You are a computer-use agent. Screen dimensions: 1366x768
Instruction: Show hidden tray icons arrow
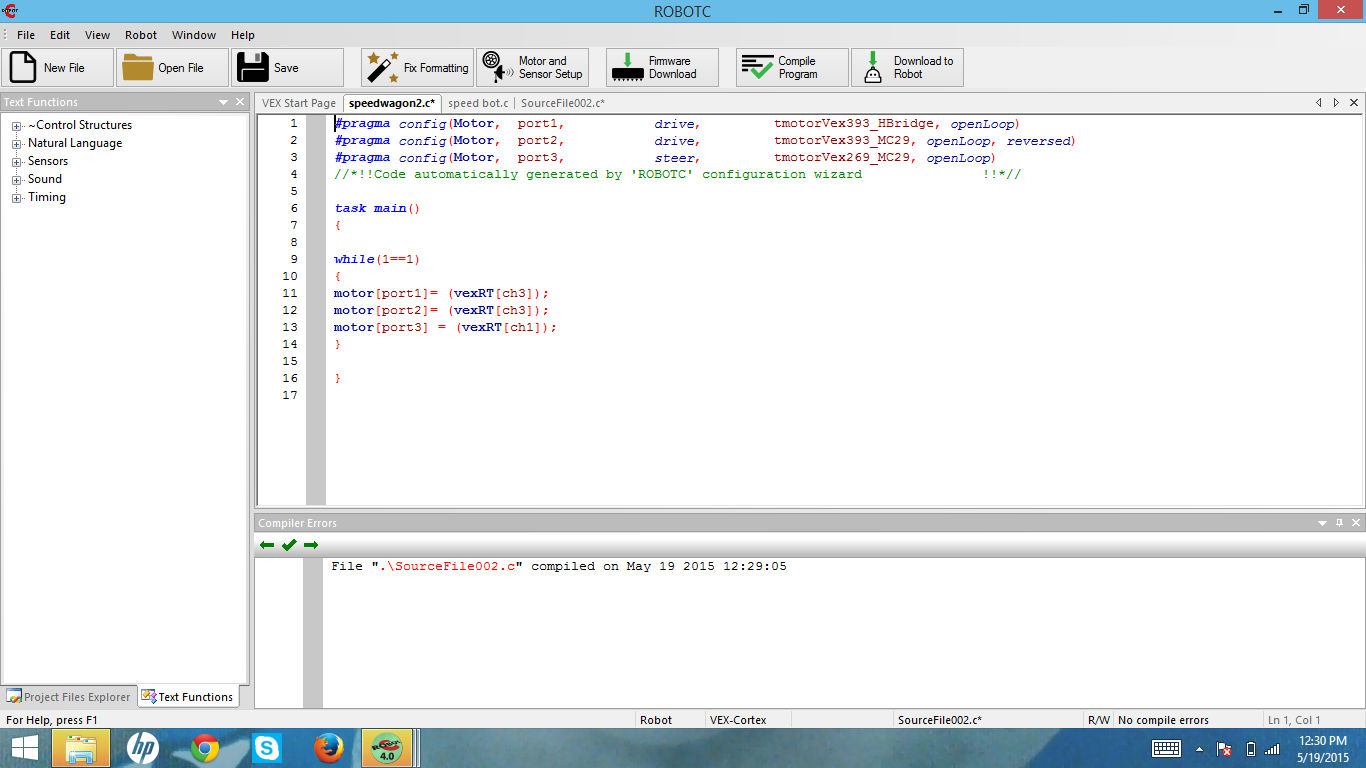click(x=1200, y=749)
